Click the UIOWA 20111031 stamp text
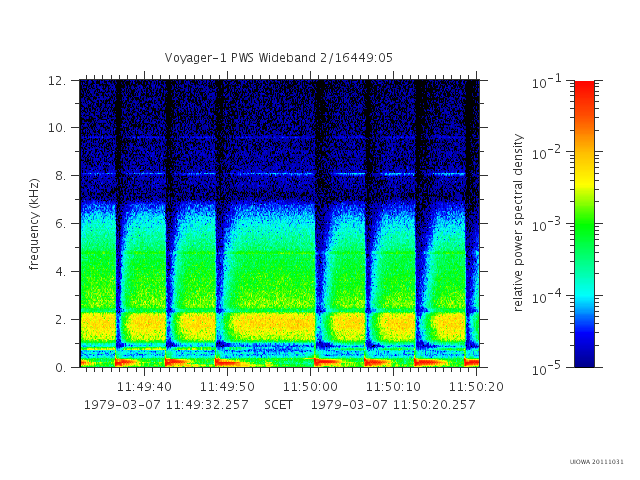 click(x=597, y=462)
